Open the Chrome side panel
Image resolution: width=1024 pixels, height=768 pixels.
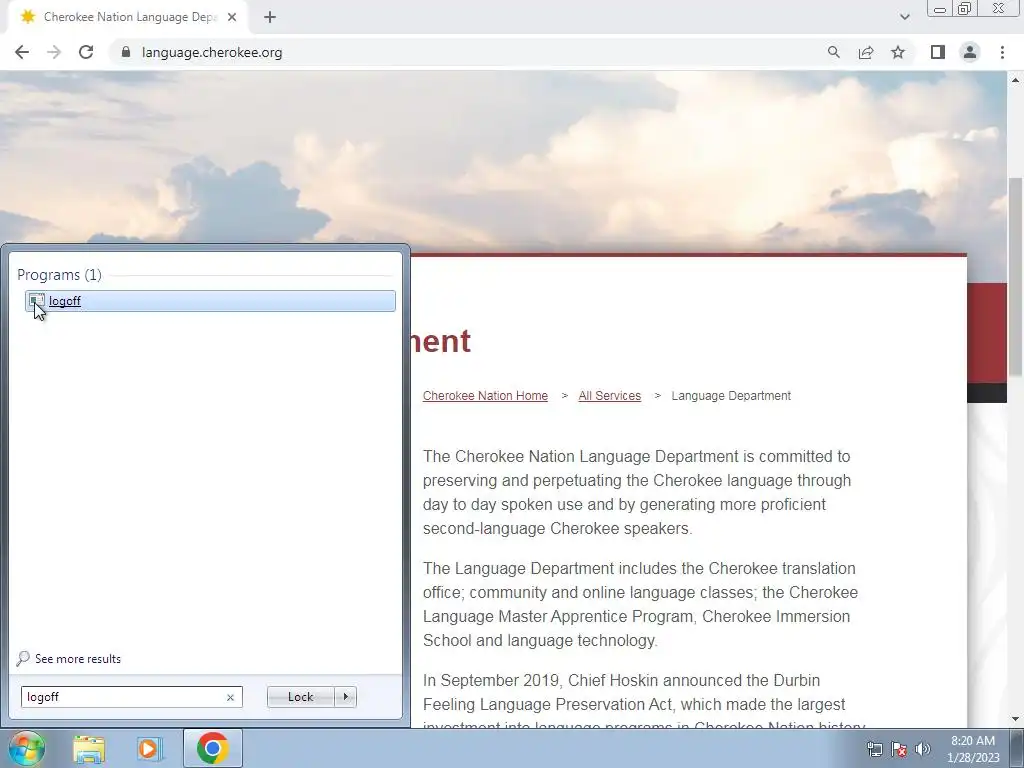coord(938,52)
